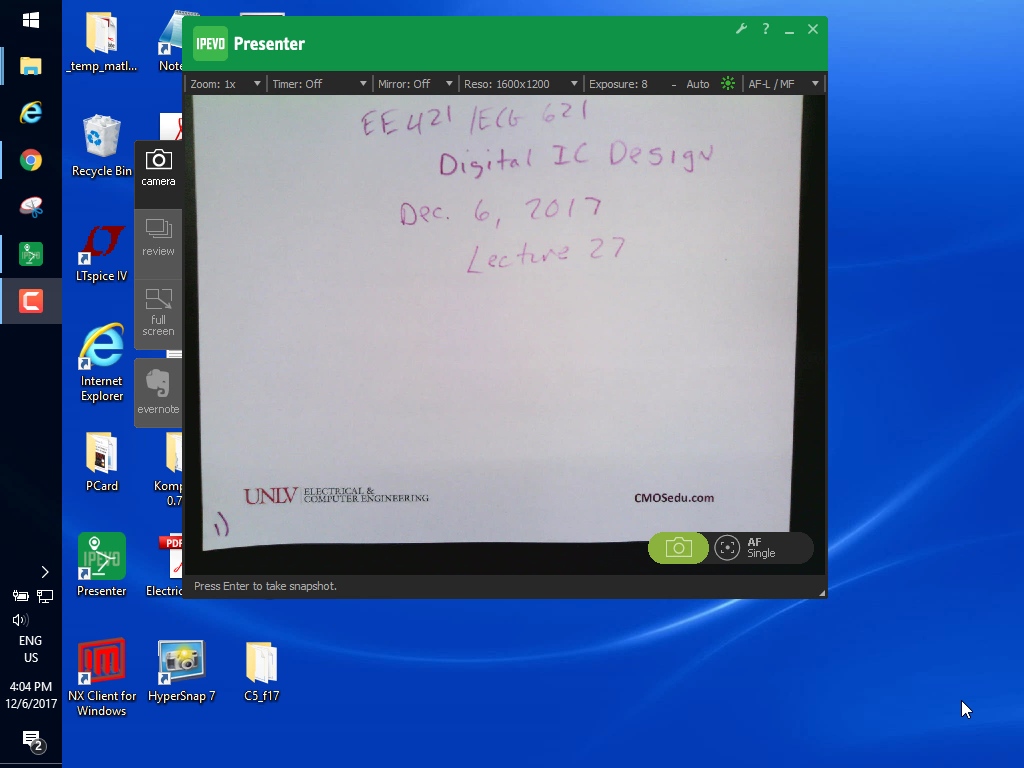Click the Presenter title text

(x=269, y=44)
